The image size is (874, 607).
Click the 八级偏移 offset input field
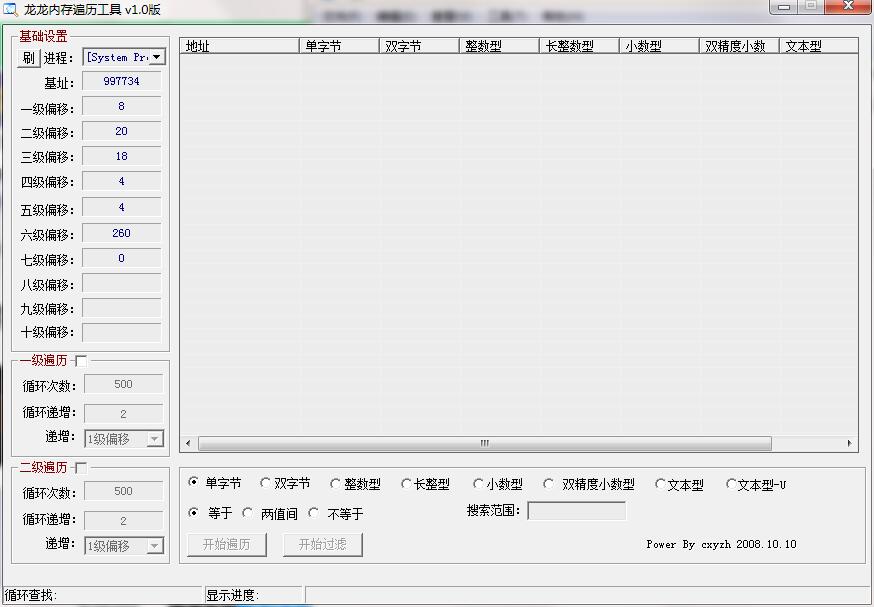pos(120,284)
